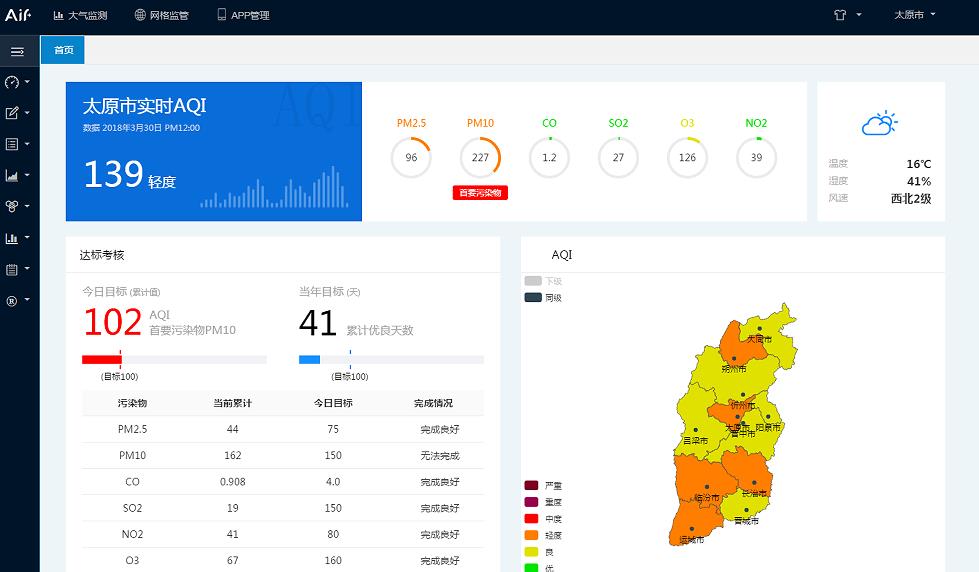Click the pencil edit sidebar icon
The height and width of the screenshot is (572, 979).
(13, 113)
